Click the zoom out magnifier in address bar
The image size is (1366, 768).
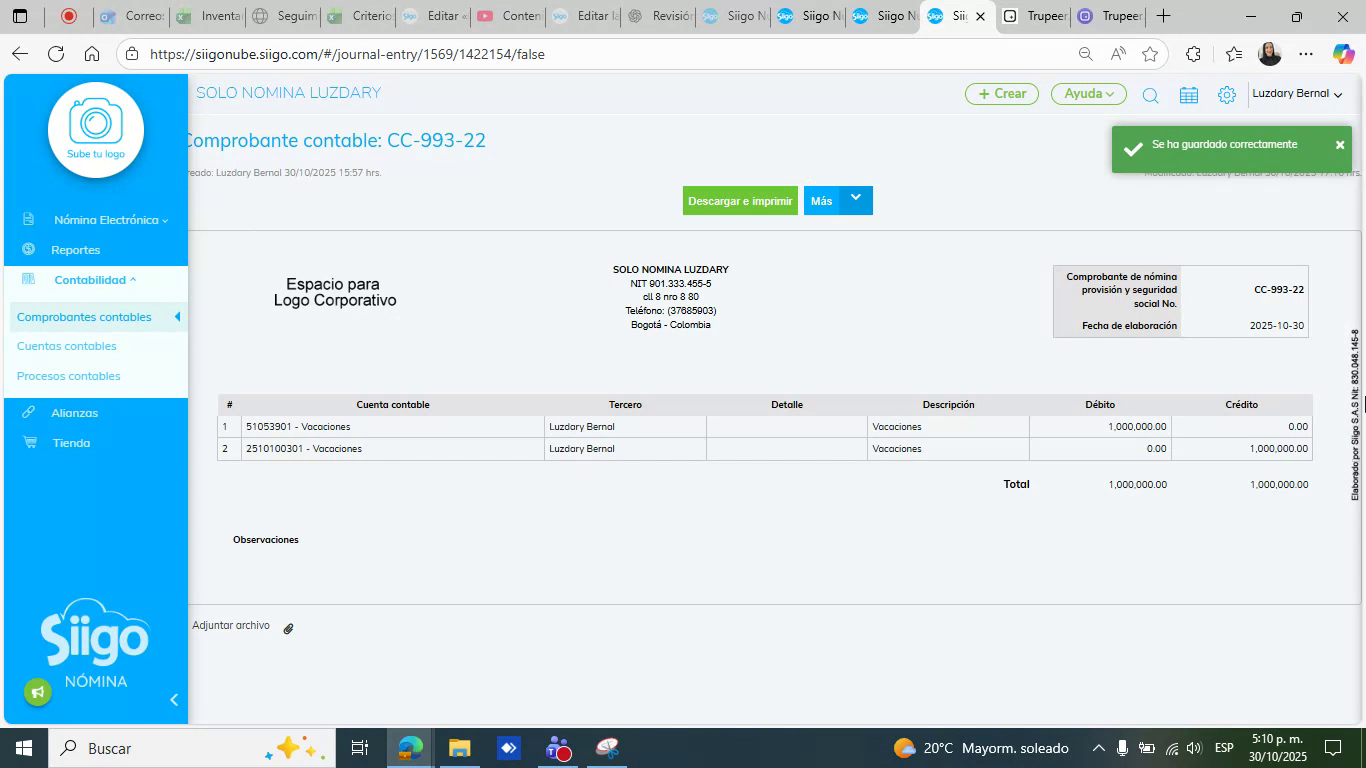(x=1085, y=54)
